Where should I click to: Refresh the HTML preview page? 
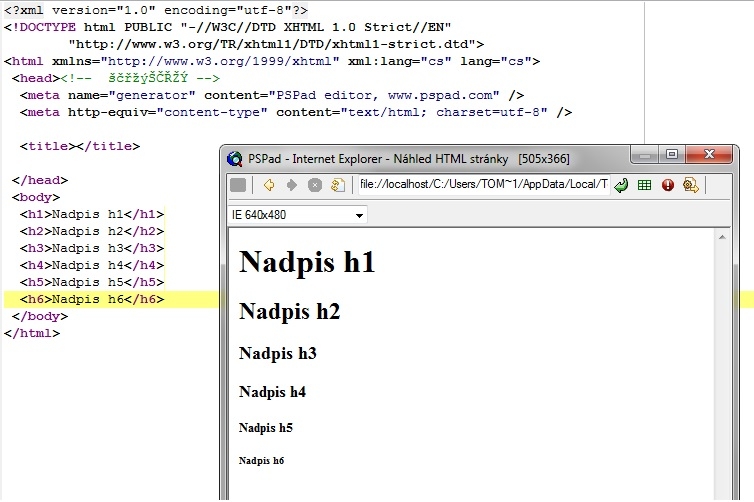click(338, 185)
